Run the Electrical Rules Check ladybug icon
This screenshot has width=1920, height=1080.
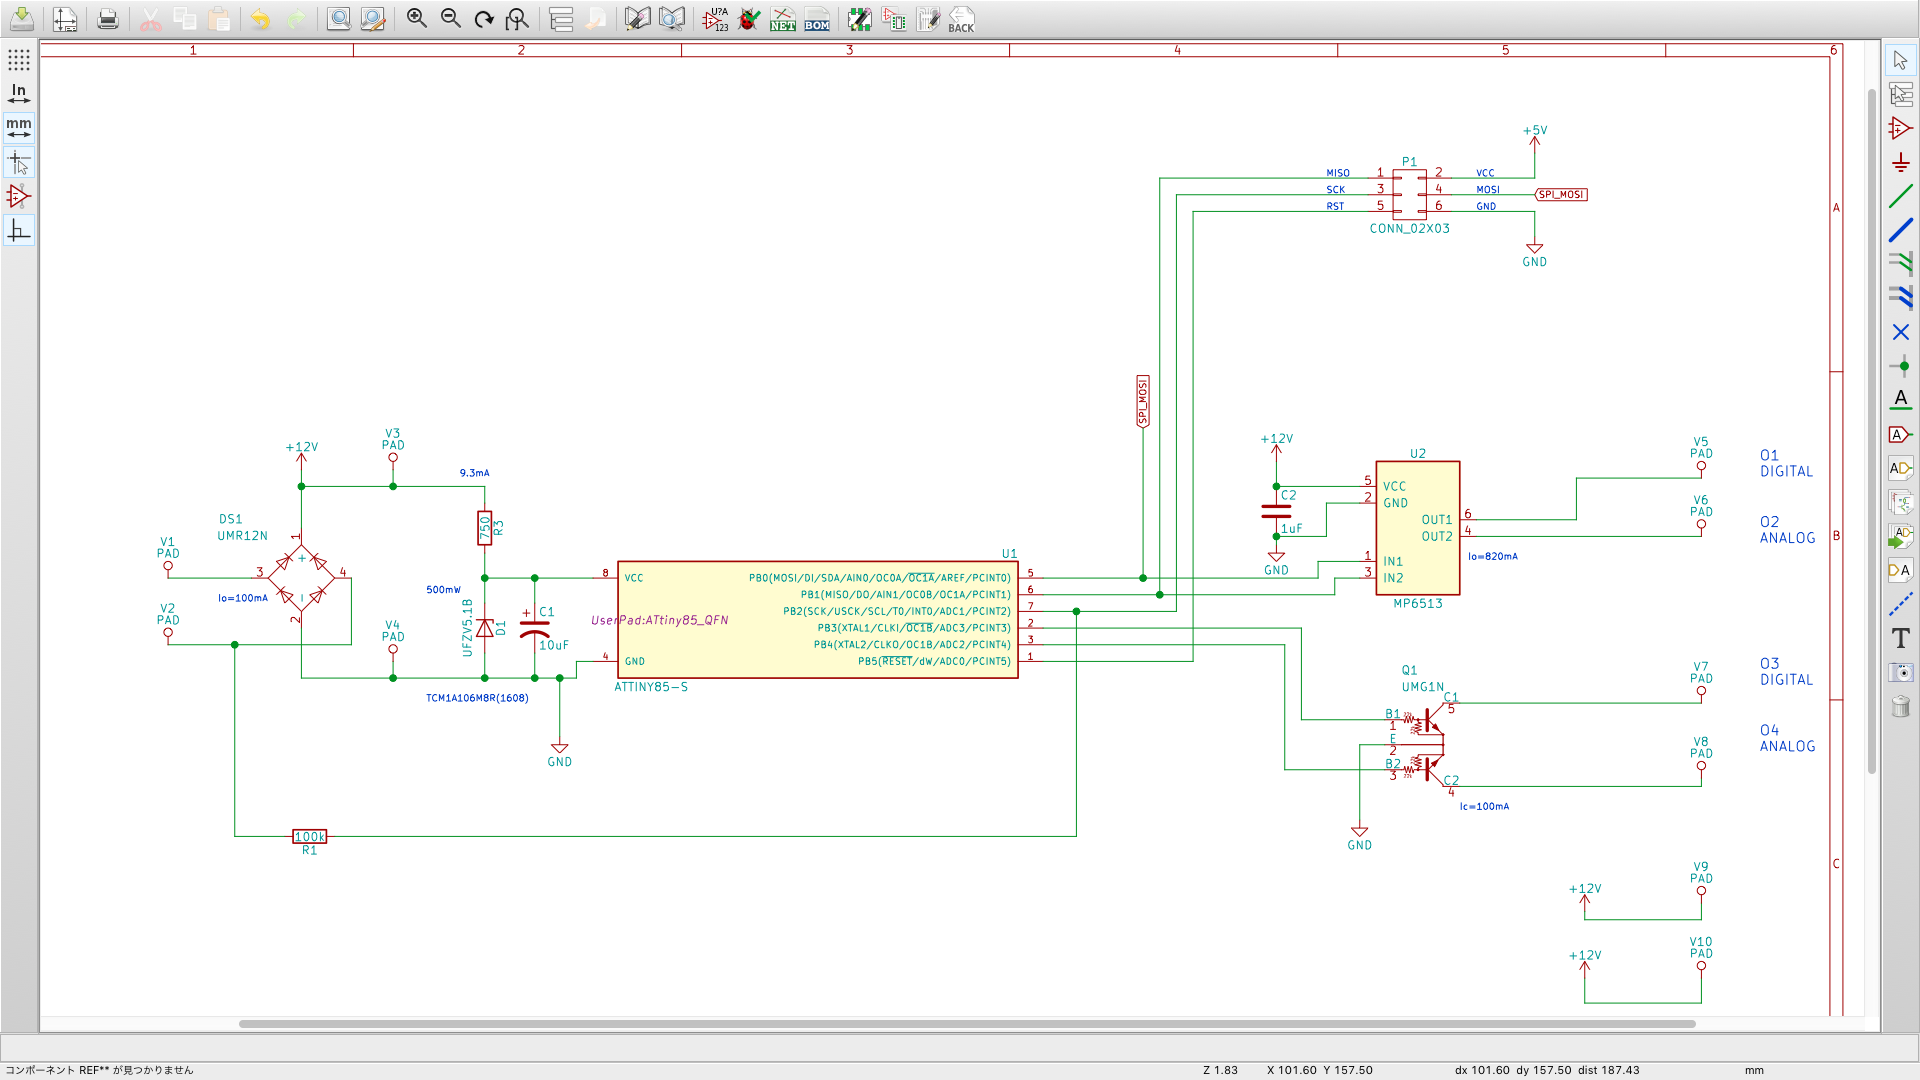click(749, 19)
